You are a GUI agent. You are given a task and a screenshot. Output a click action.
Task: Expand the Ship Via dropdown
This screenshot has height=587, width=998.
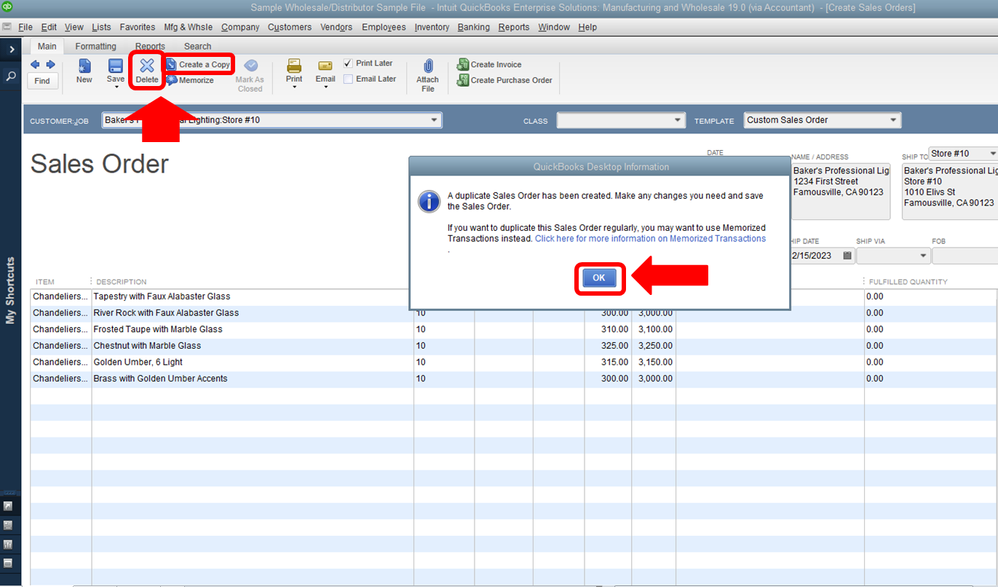[x=923, y=255]
